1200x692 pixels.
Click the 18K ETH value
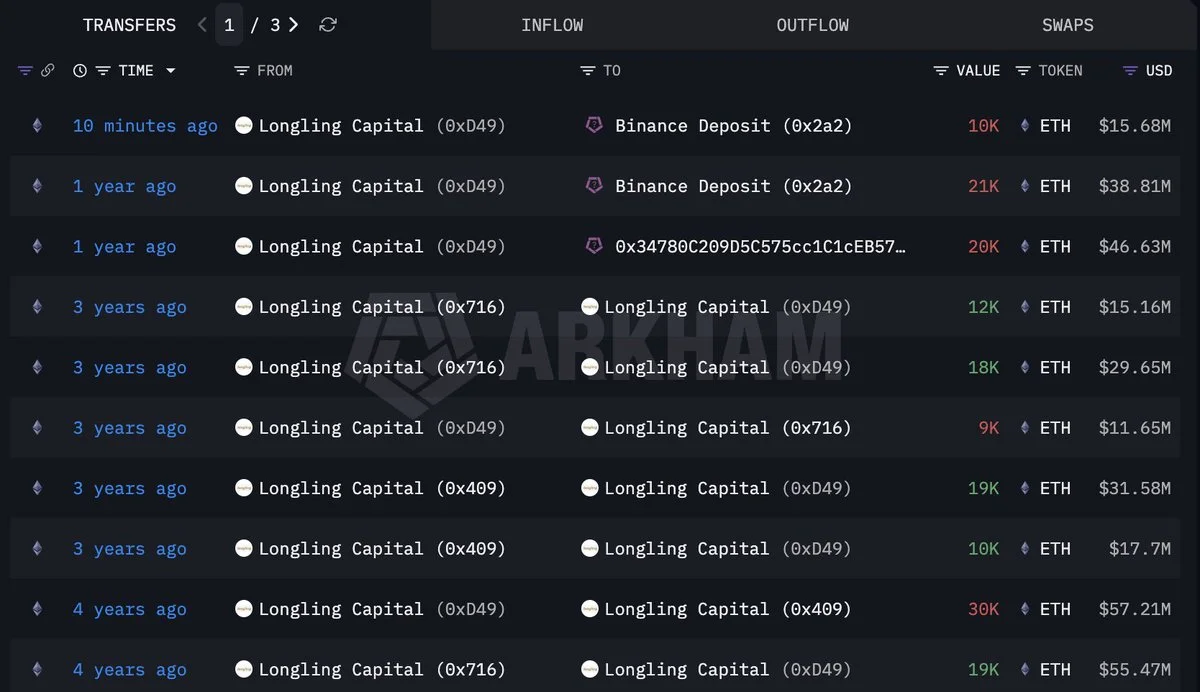tap(983, 368)
